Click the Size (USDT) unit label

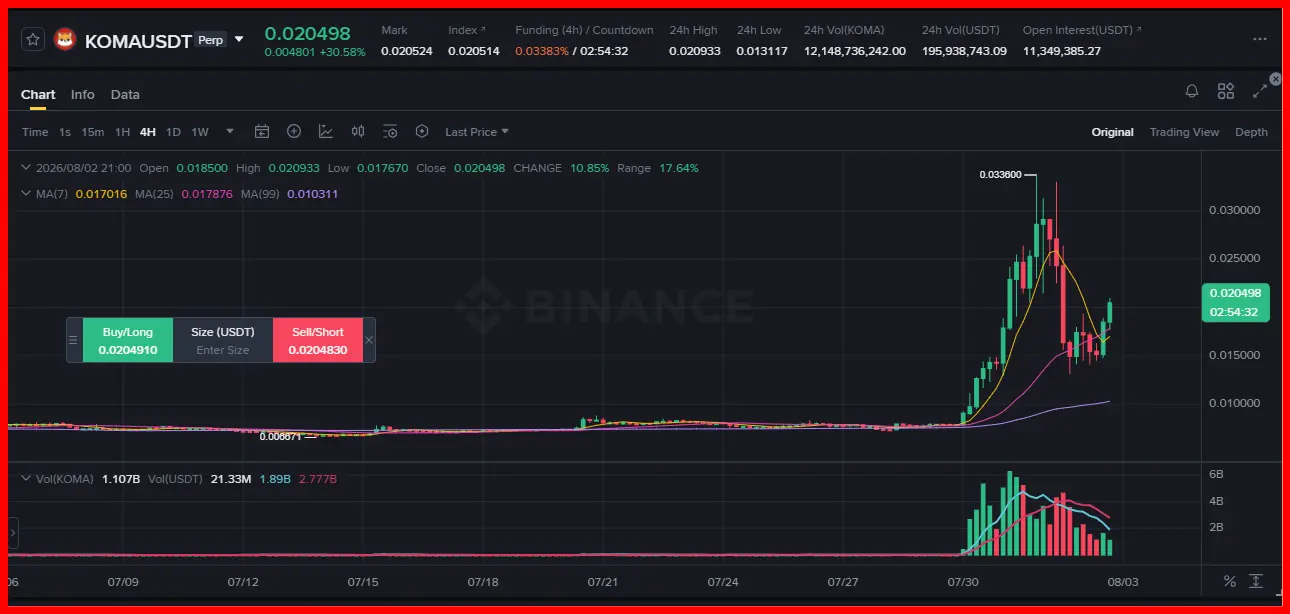point(223,332)
